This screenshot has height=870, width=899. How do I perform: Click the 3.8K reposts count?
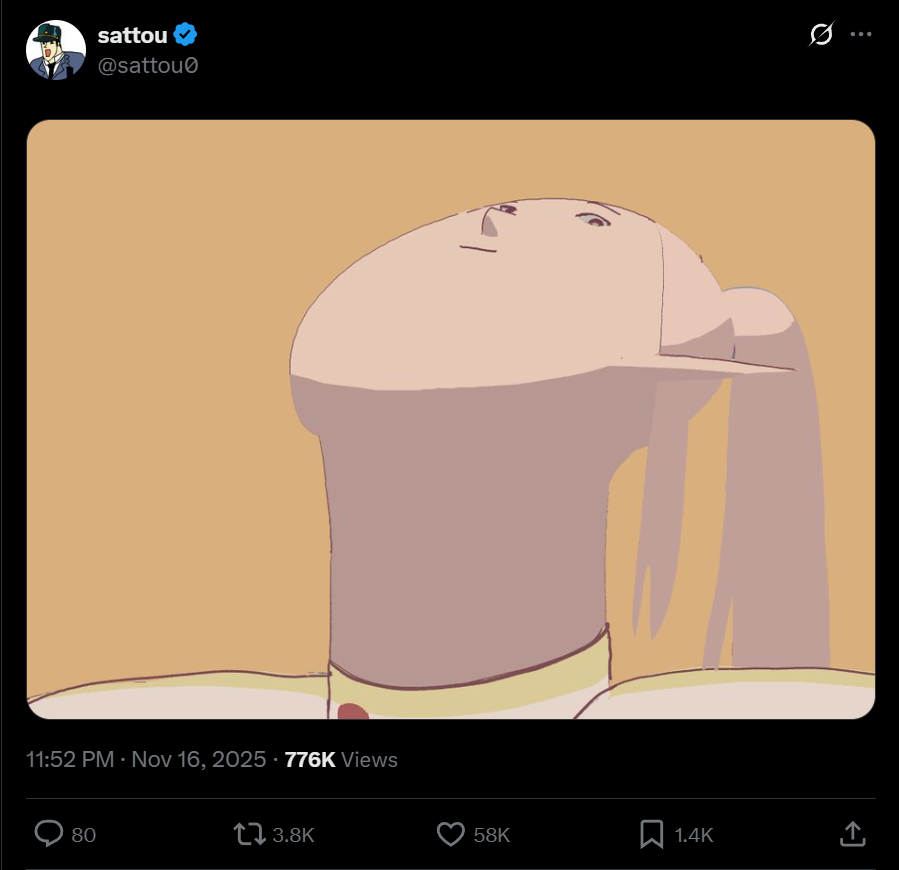click(294, 835)
